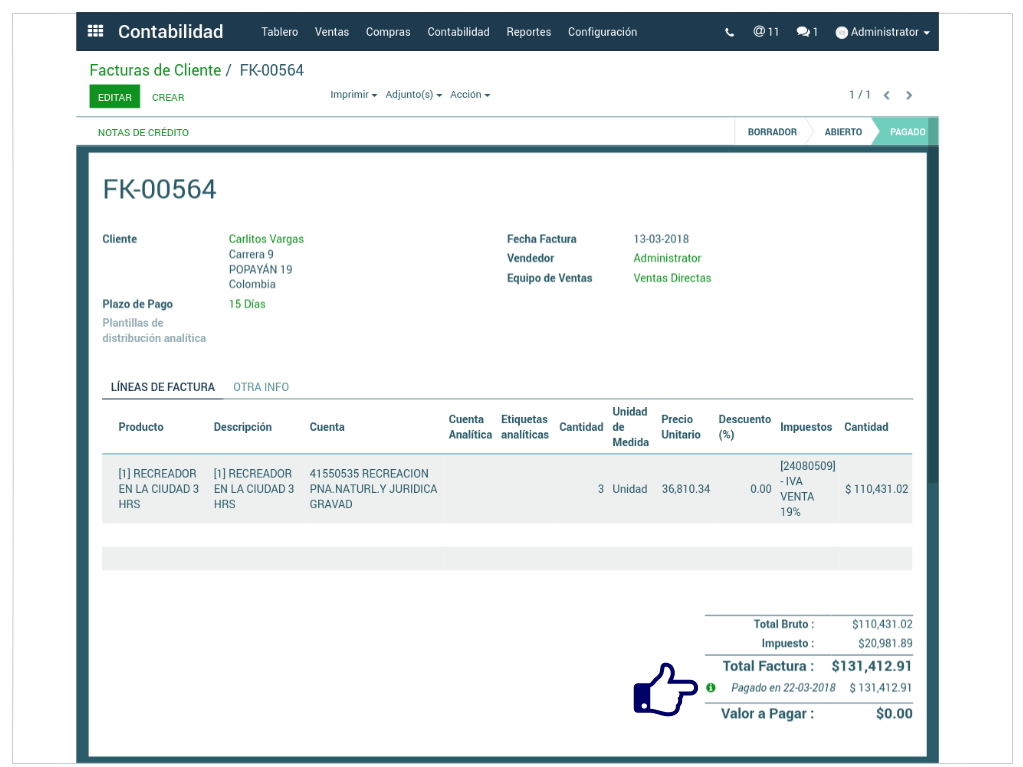1023x767 pixels.
Task: Open the Reportes menu
Action: point(528,32)
